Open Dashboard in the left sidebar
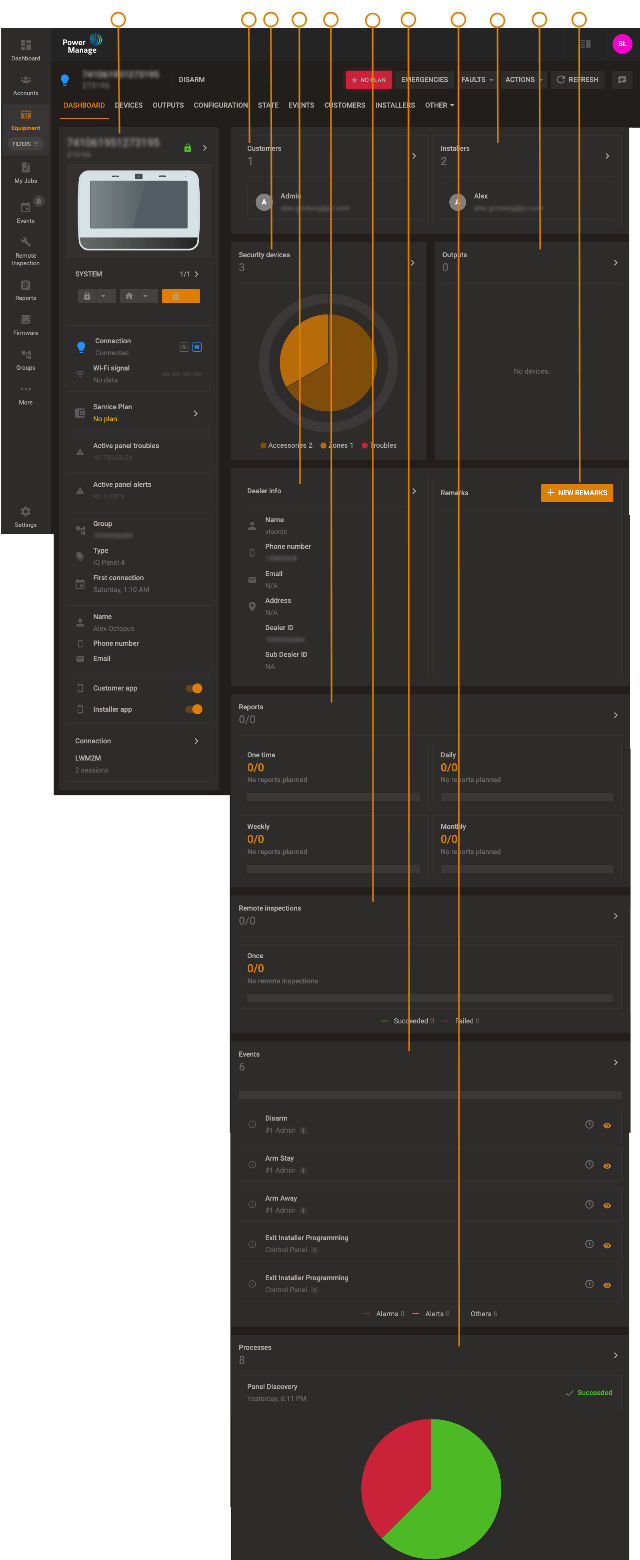The width and height of the screenshot is (640, 1560). click(26, 51)
